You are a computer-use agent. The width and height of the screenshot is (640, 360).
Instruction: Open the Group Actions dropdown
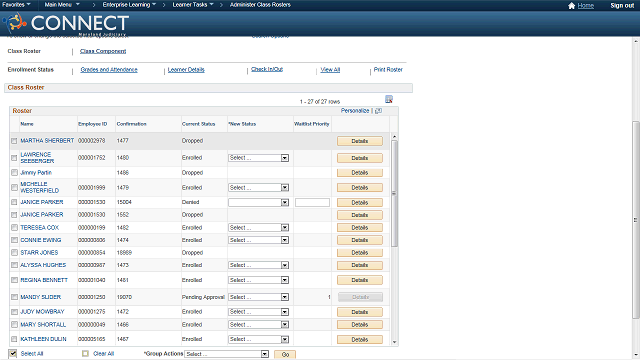[227, 354]
